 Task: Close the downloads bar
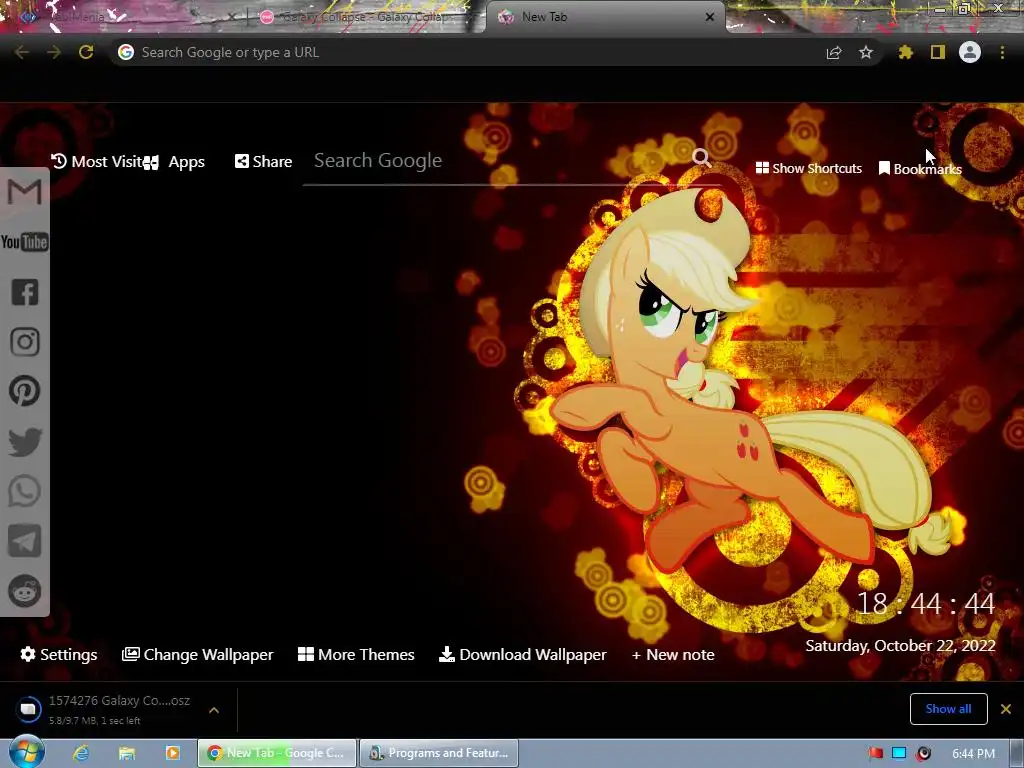click(1006, 709)
